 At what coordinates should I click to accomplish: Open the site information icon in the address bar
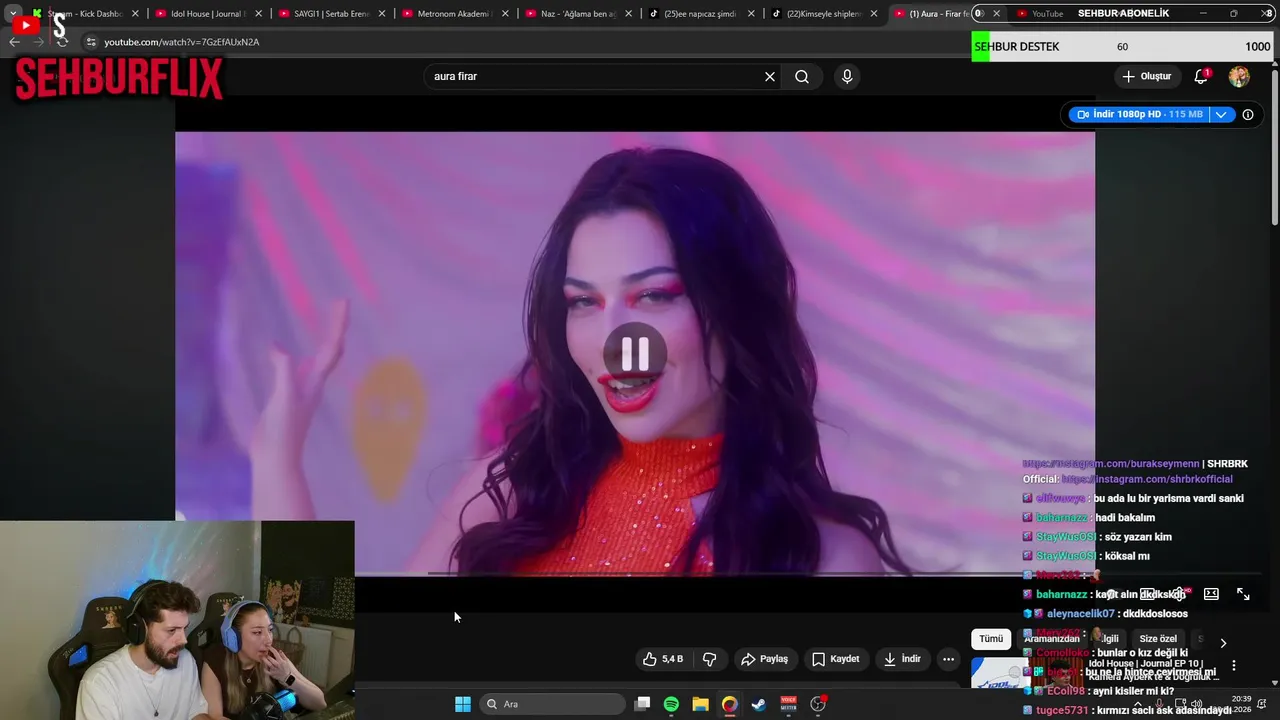[x=90, y=42]
